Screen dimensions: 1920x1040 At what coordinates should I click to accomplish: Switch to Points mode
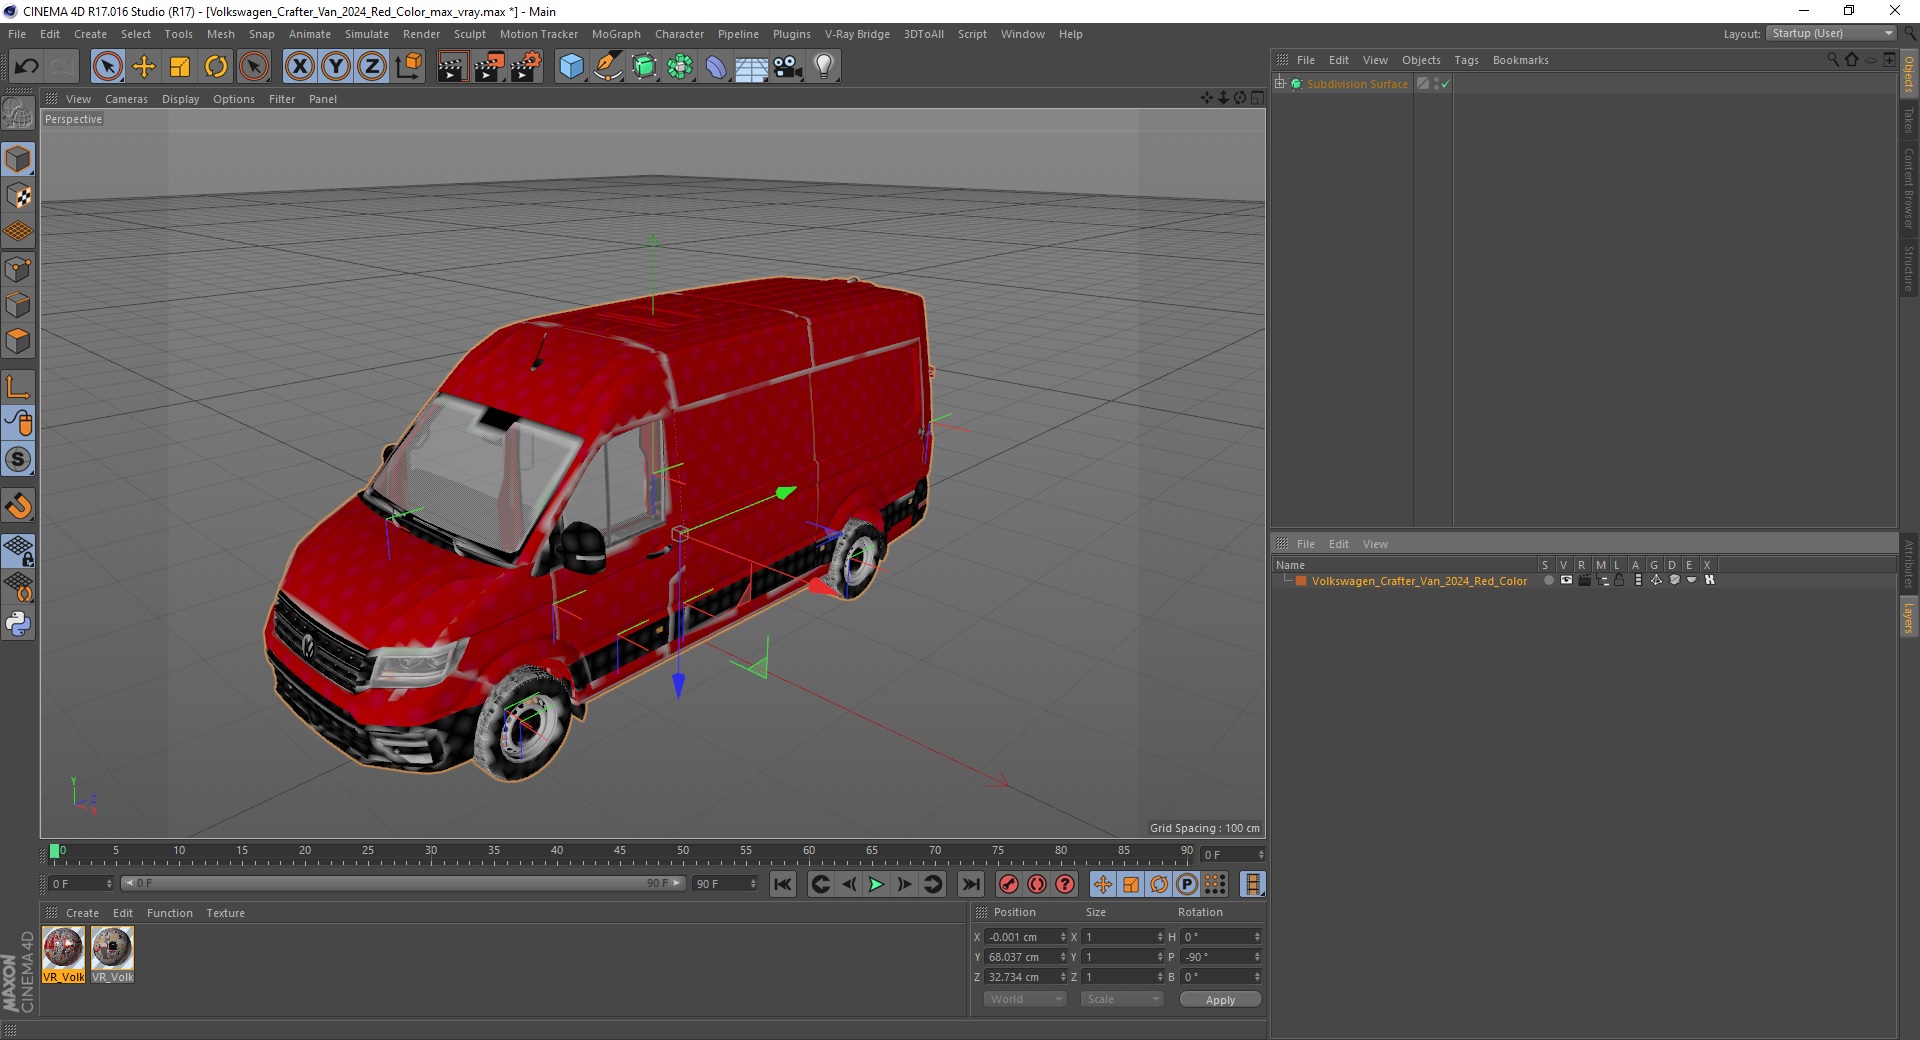pyautogui.click(x=18, y=269)
